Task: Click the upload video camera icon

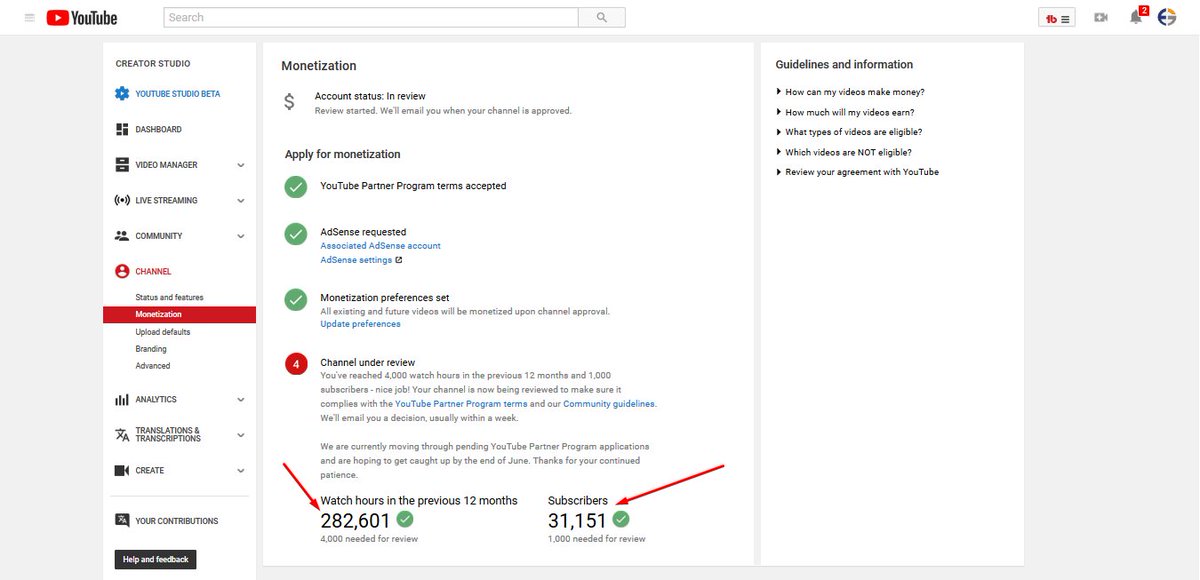Action: 1101,18
